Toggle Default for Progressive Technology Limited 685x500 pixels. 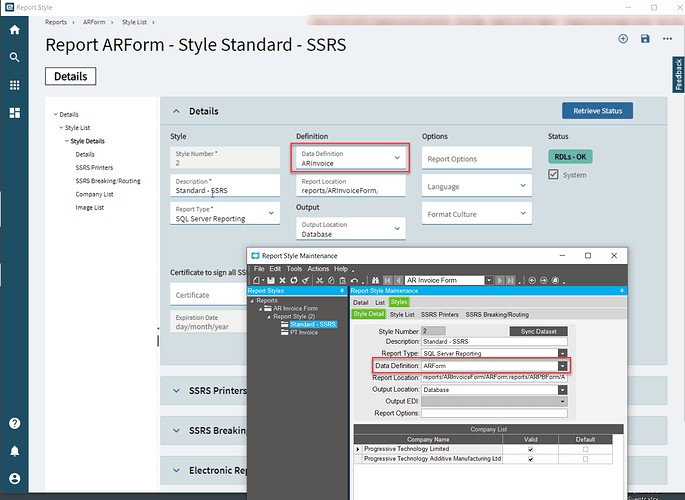click(x=585, y=449)
